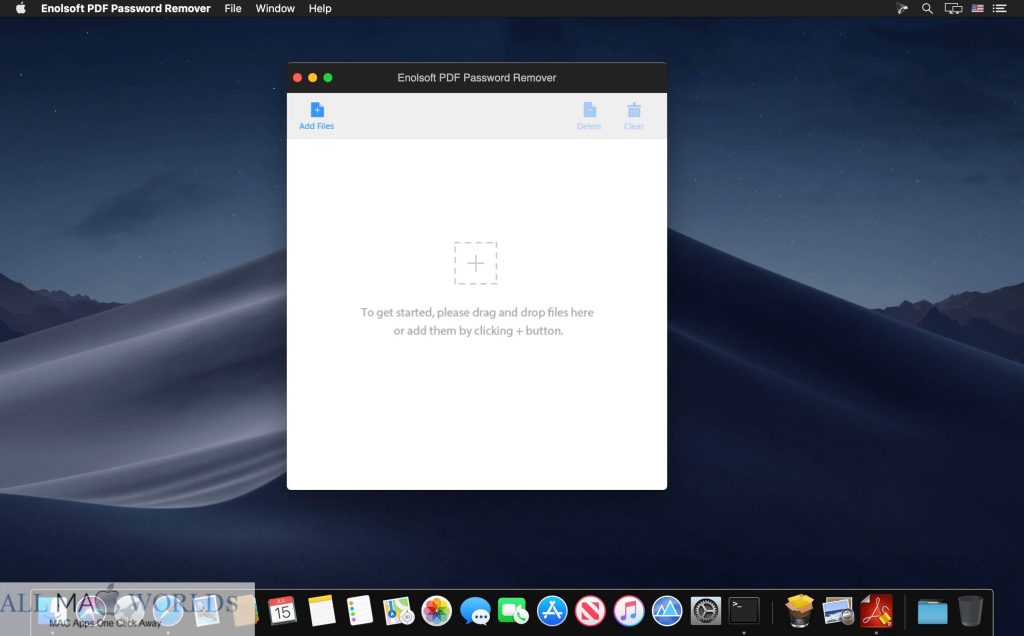Open the Enolsoft PDF Password Remover menu

125,8
